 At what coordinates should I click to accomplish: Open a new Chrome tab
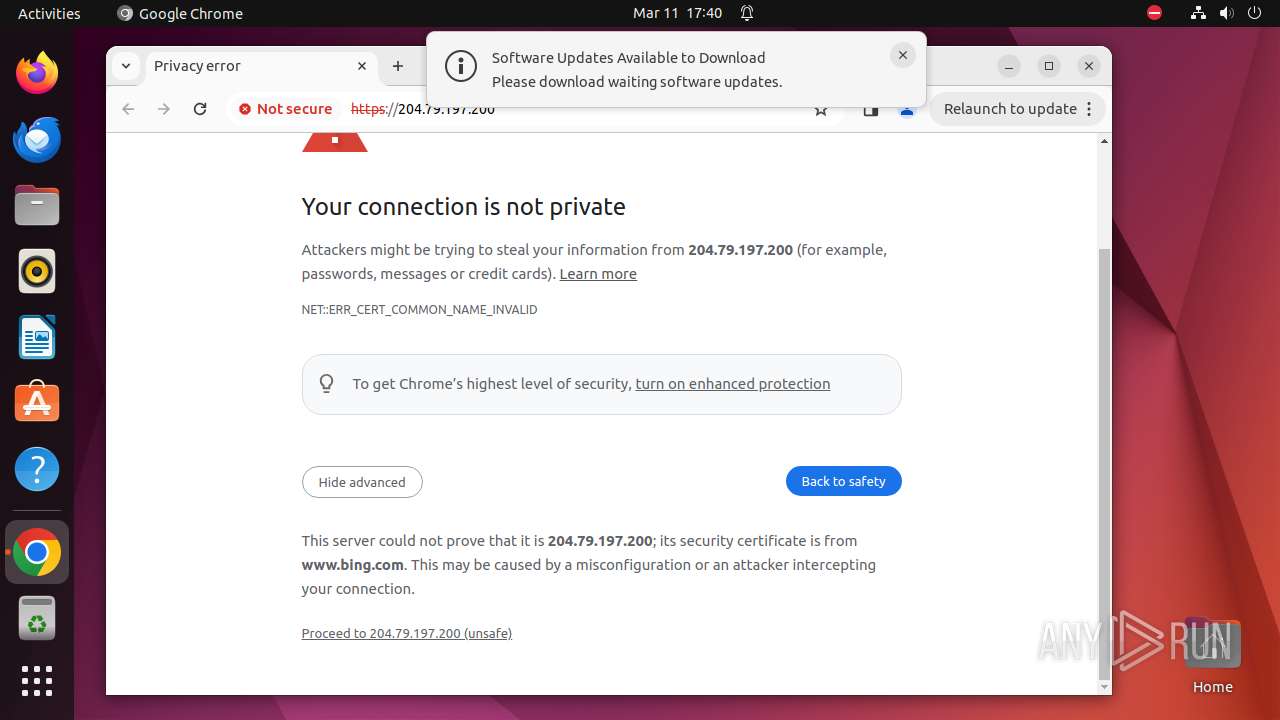coord(398,66)
